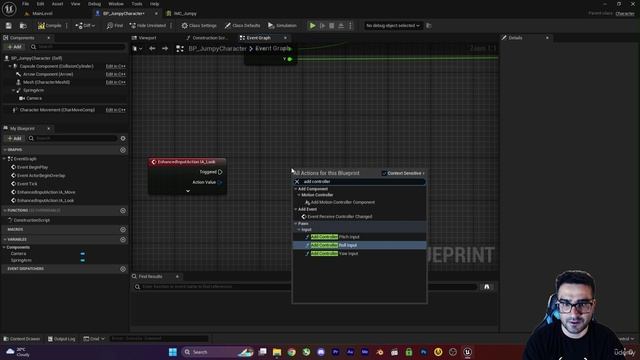Click Edit in C++ for Character Movement
This screenshot has height=360, width=640.
pyautogui.click(x=116, y=110)
